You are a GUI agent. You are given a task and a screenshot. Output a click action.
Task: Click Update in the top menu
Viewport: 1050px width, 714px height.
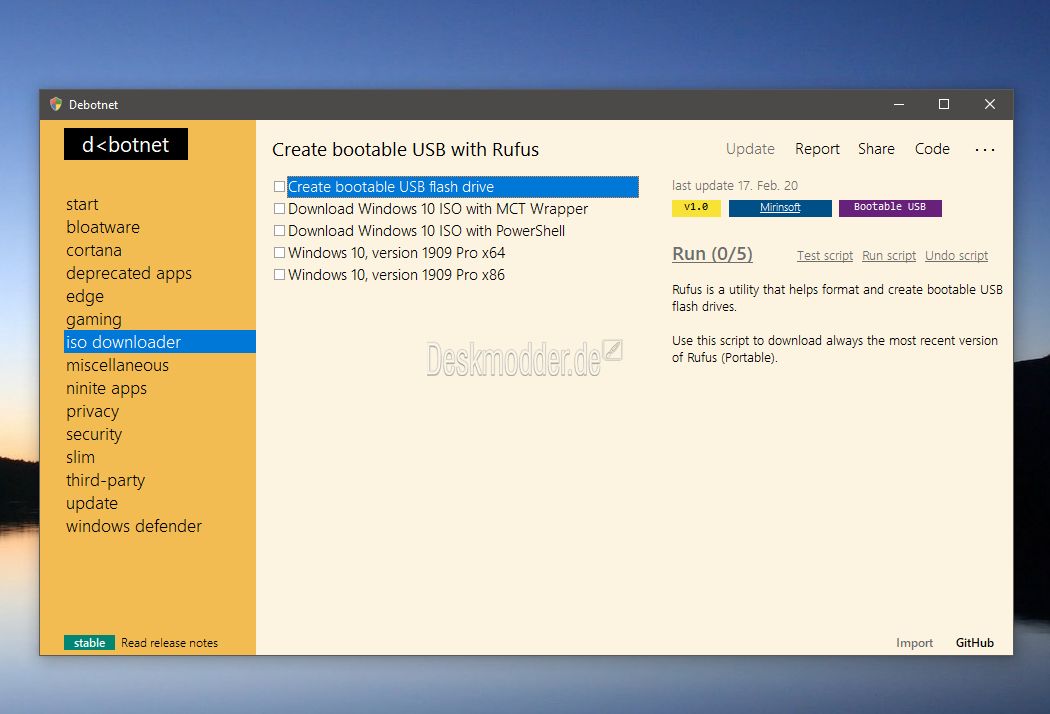coord(750,149)
